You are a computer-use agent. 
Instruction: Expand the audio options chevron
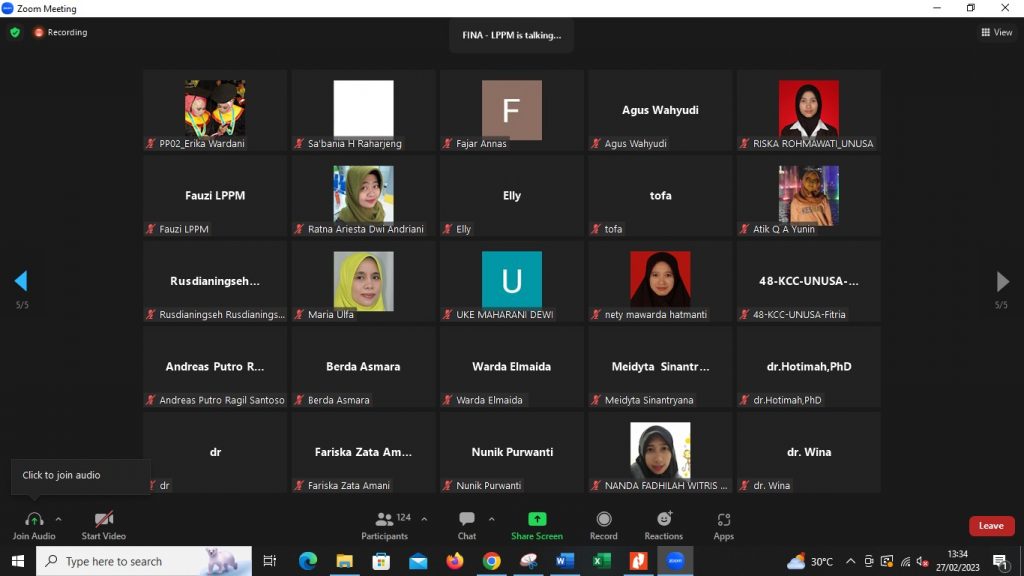(x=58, y=519)
